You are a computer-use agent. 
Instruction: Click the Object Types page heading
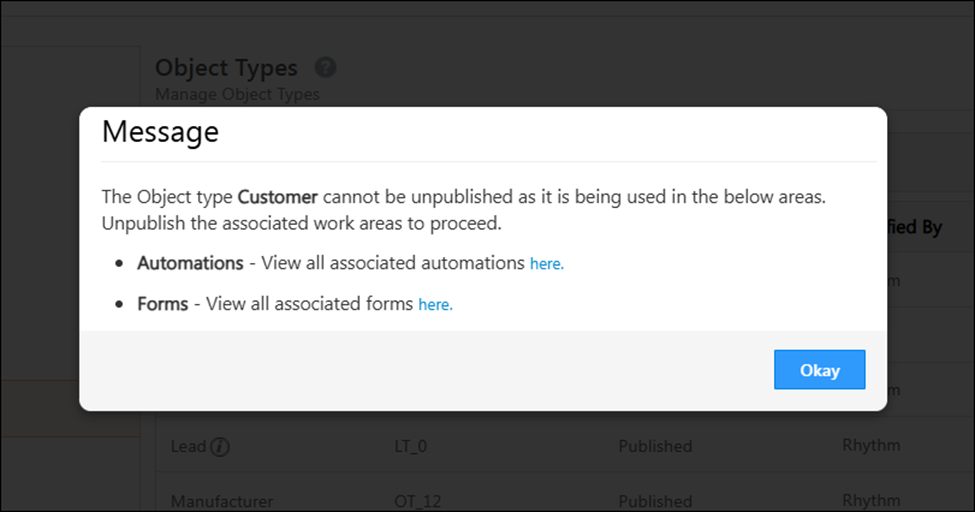226,68
